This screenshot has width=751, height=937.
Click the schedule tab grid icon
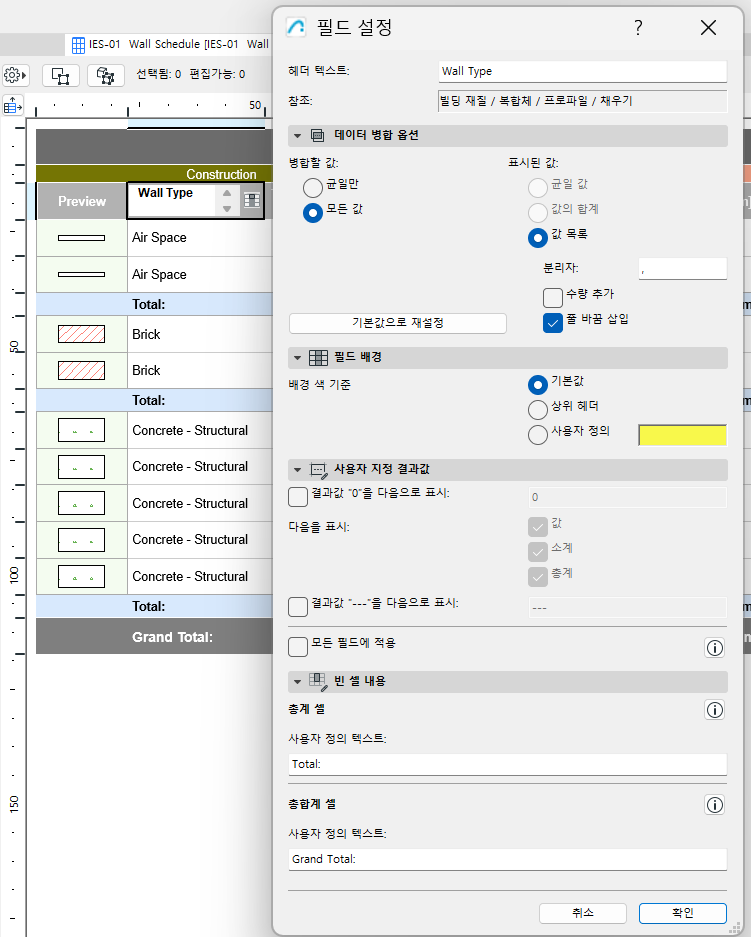coord(78,45)
